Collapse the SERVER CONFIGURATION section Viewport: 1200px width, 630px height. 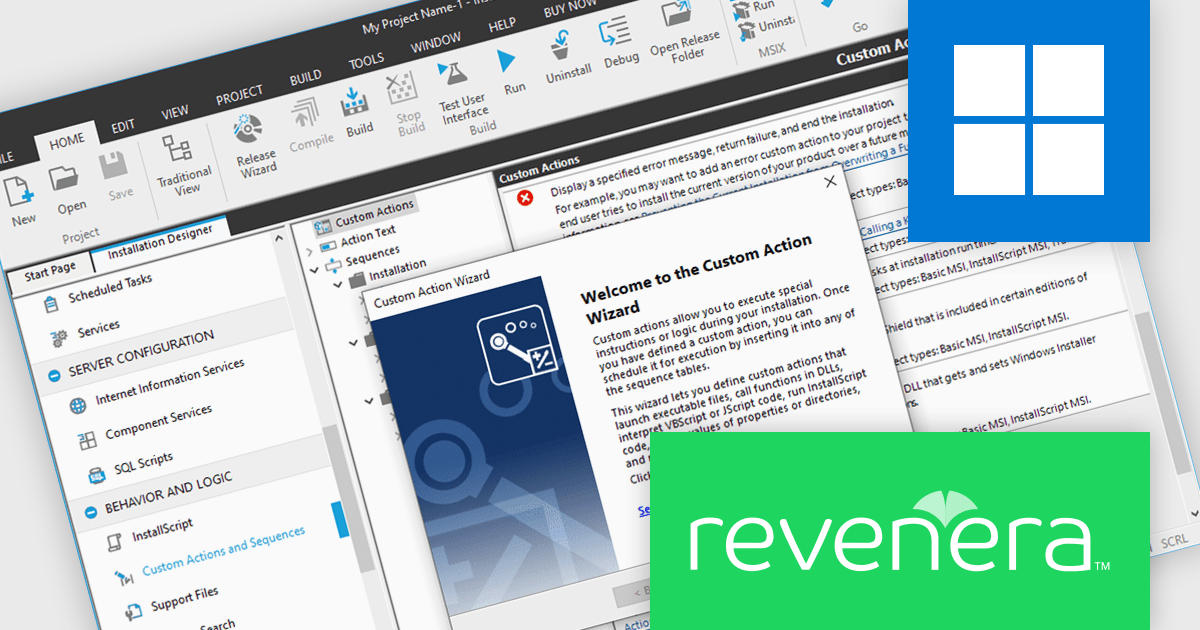coord(54,376)
